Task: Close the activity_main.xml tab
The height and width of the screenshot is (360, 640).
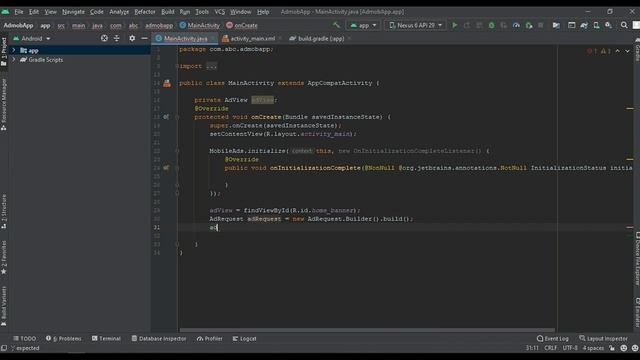Action: (x=280, y=39)
